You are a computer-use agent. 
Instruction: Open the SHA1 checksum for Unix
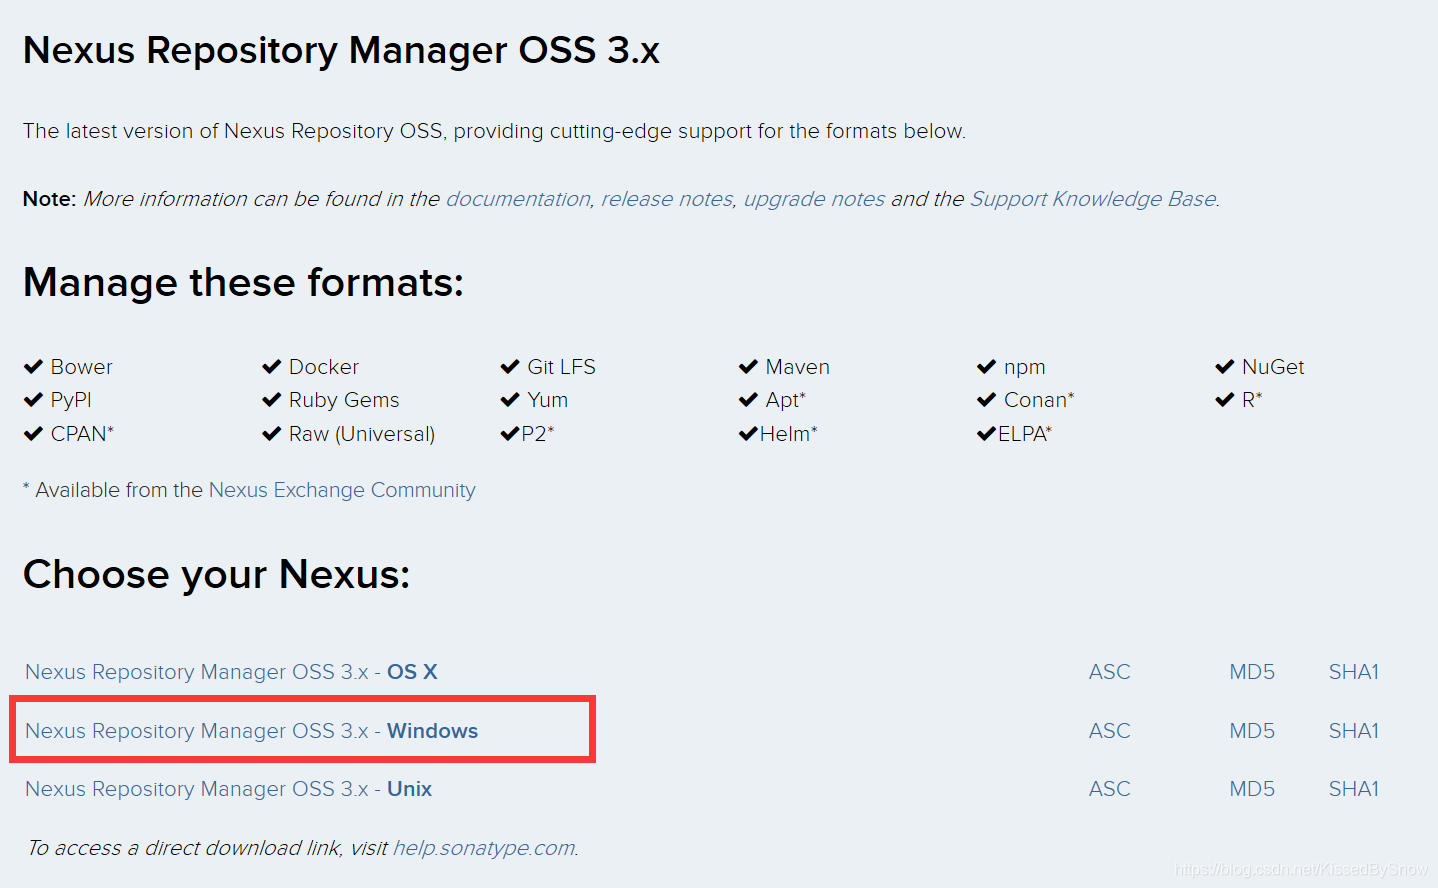click(x=1353, y=789)
